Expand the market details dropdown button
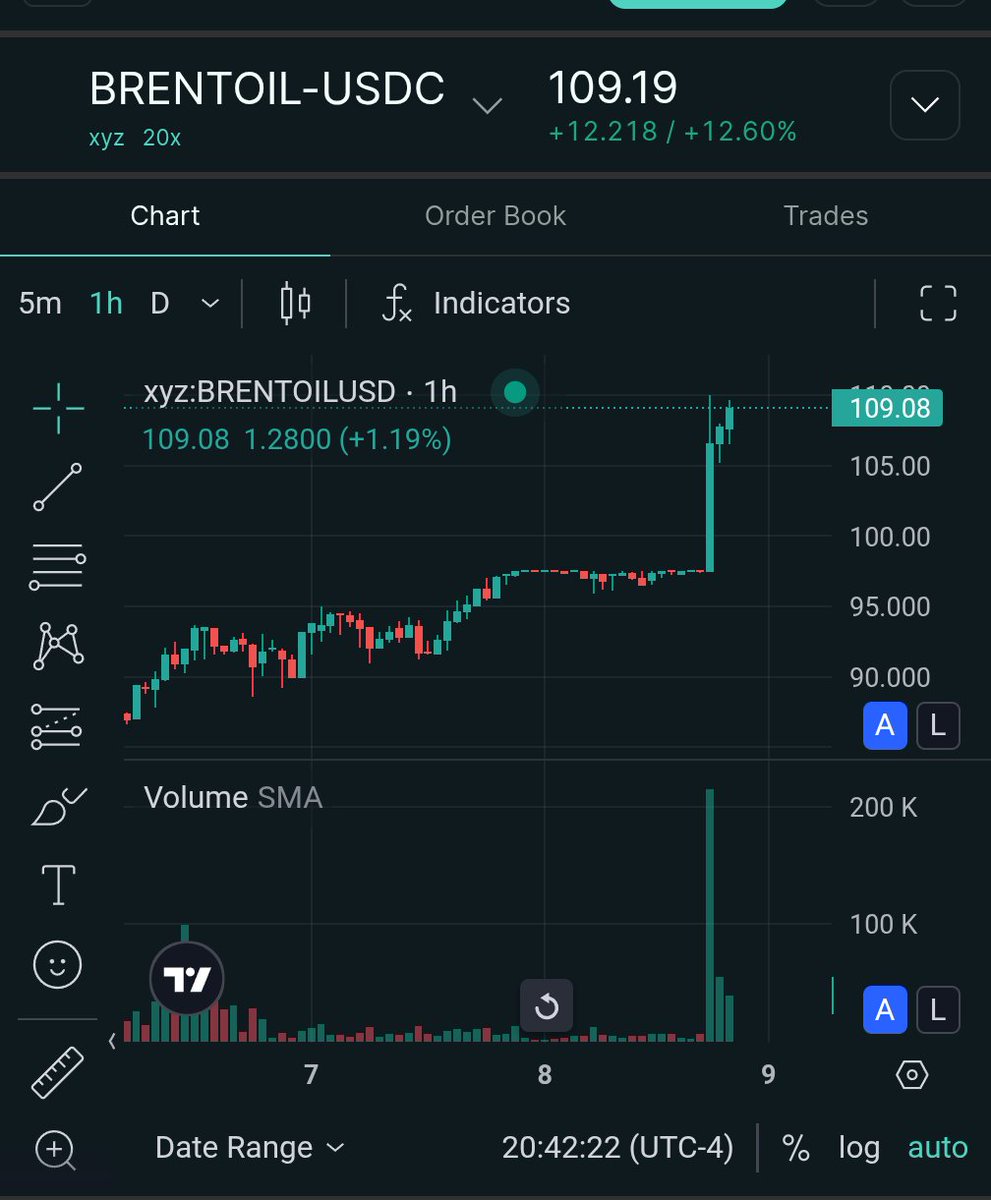This screenshot has width=991, height=1200. point(925,104)
